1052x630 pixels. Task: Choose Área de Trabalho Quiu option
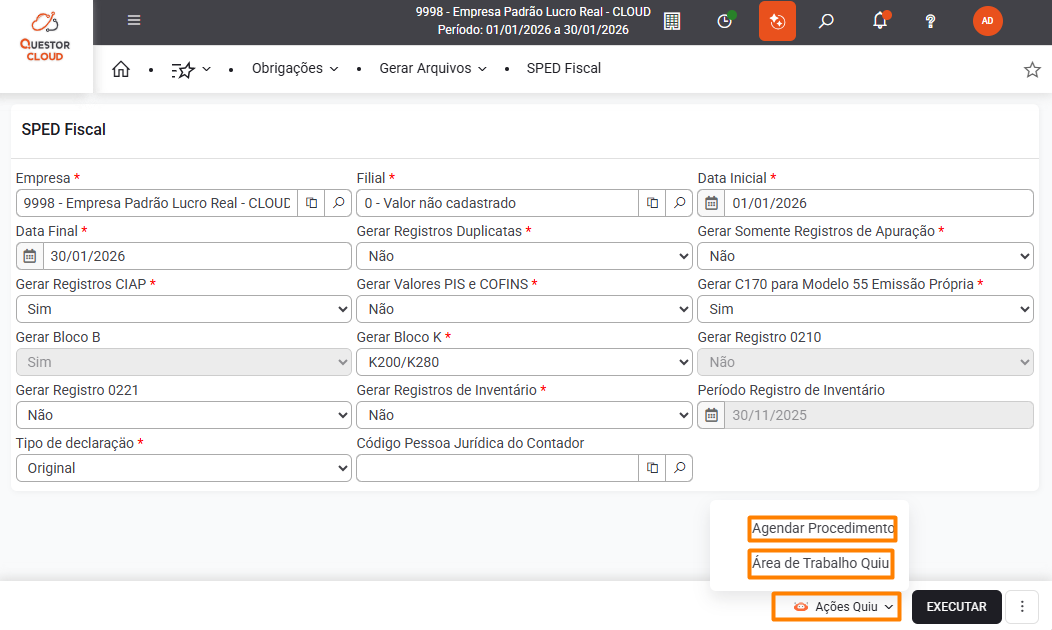[x=820, y=563]
